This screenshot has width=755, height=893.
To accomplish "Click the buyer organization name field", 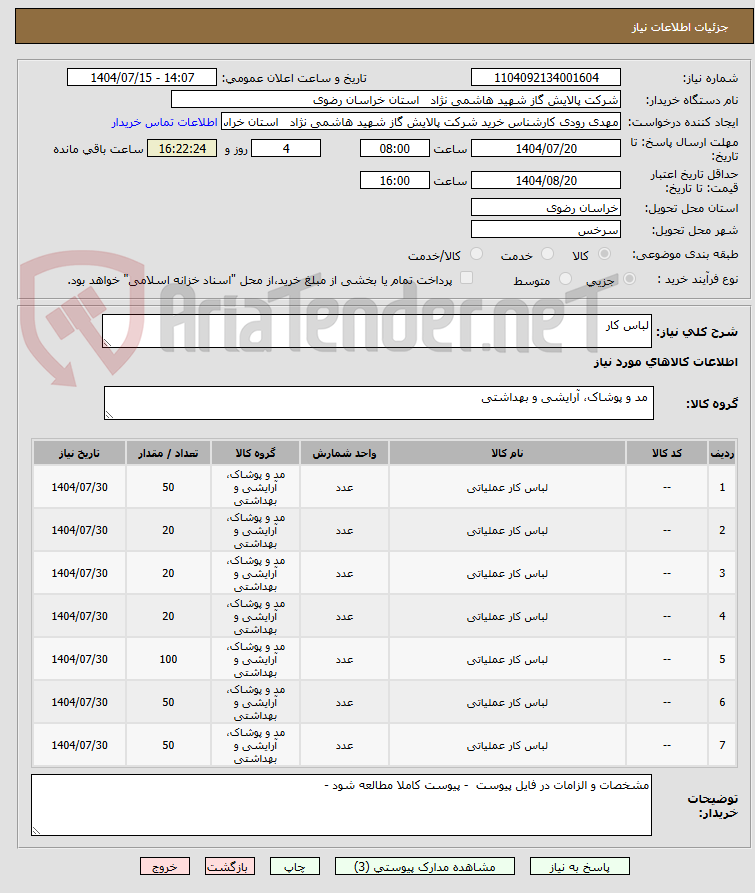I will point(396,100).
